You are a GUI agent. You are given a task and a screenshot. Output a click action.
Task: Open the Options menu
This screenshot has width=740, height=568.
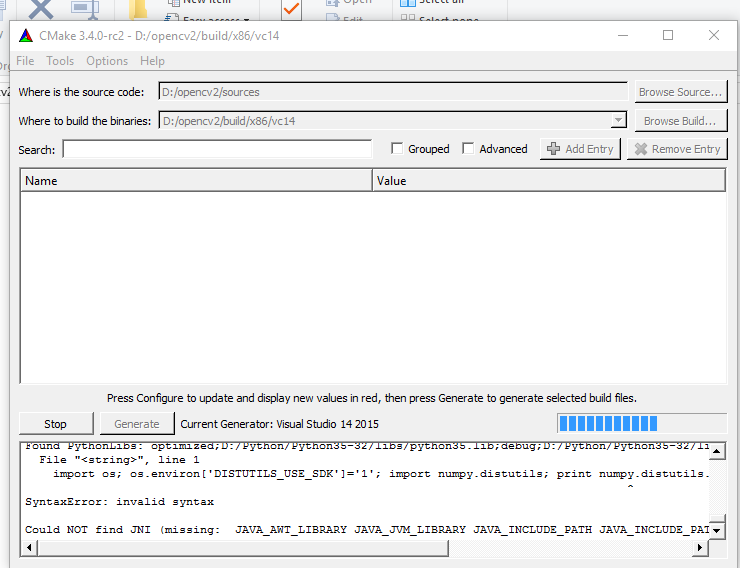(107, 61)
